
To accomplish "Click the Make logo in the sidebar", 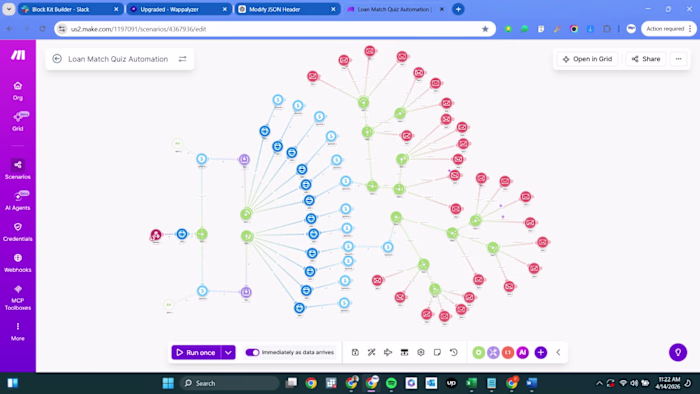I will 18,55.
